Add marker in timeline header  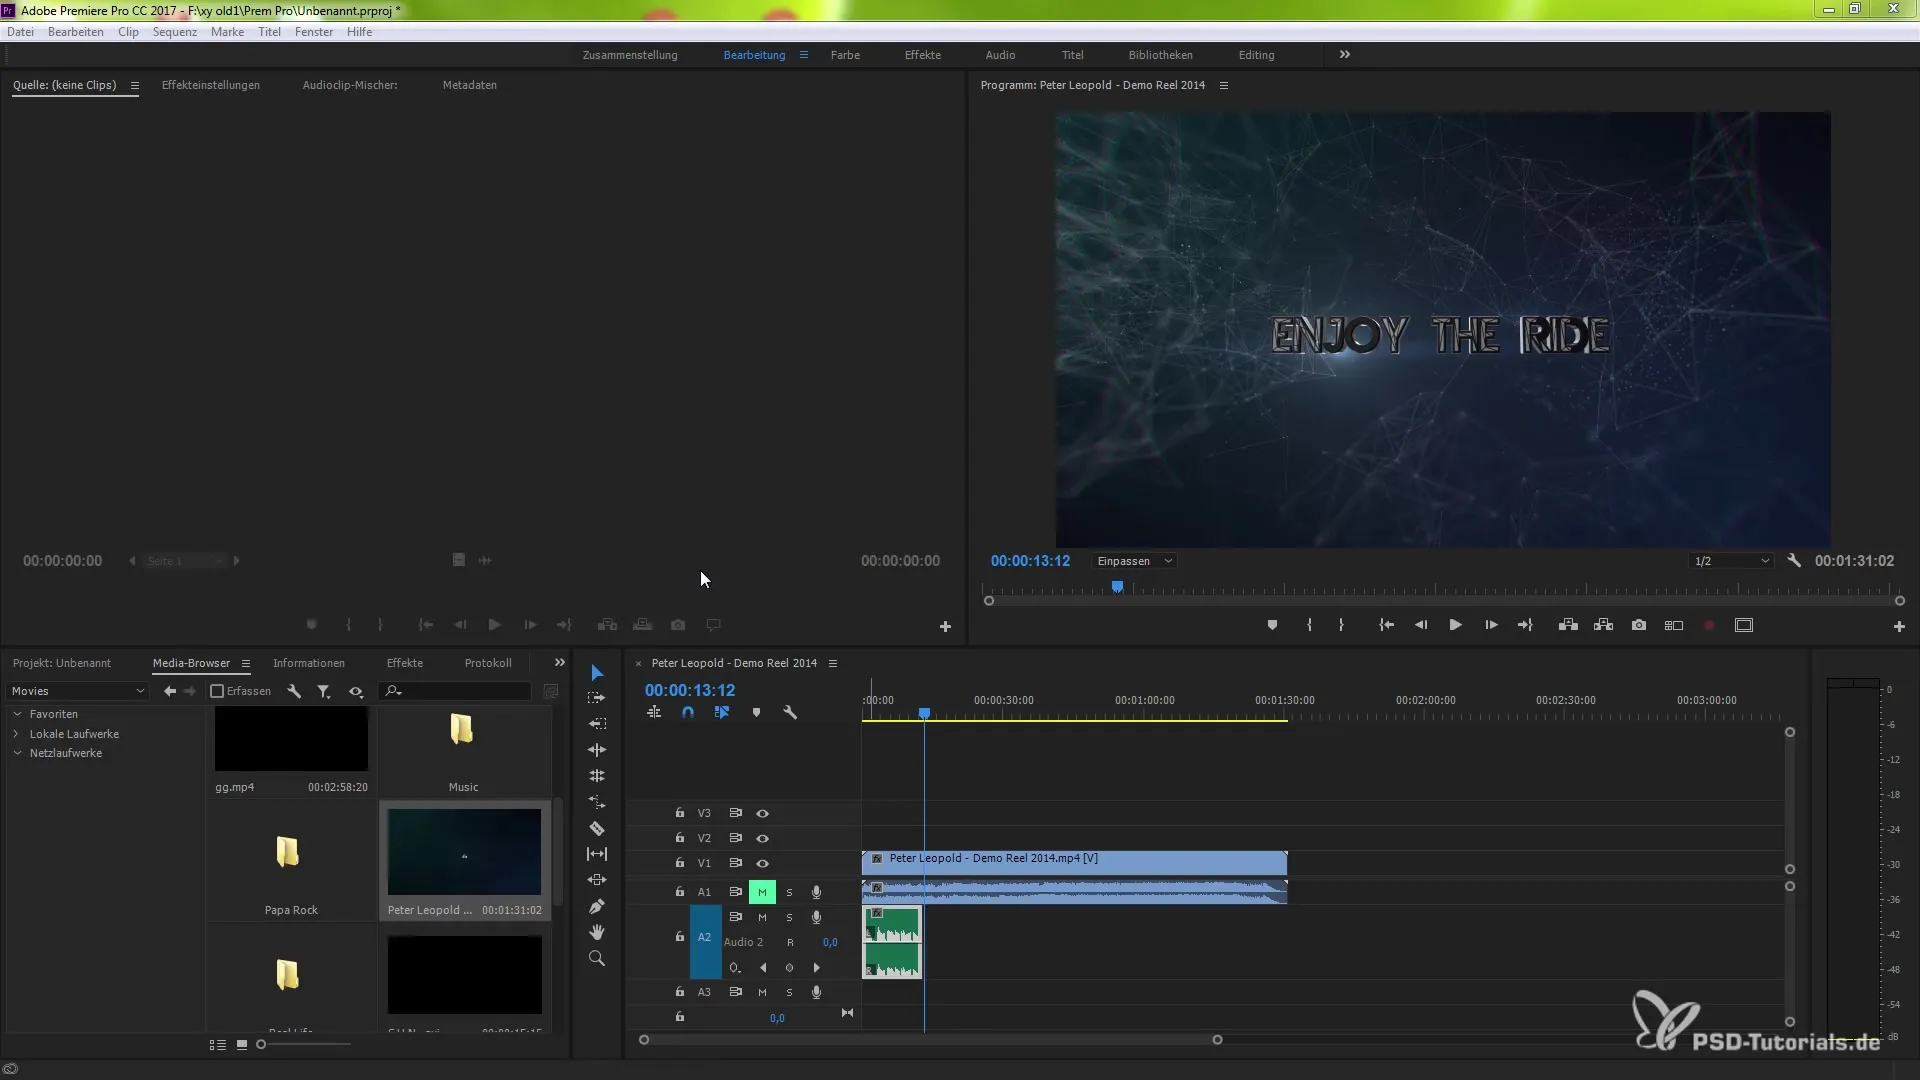click(x=756, y=713)
